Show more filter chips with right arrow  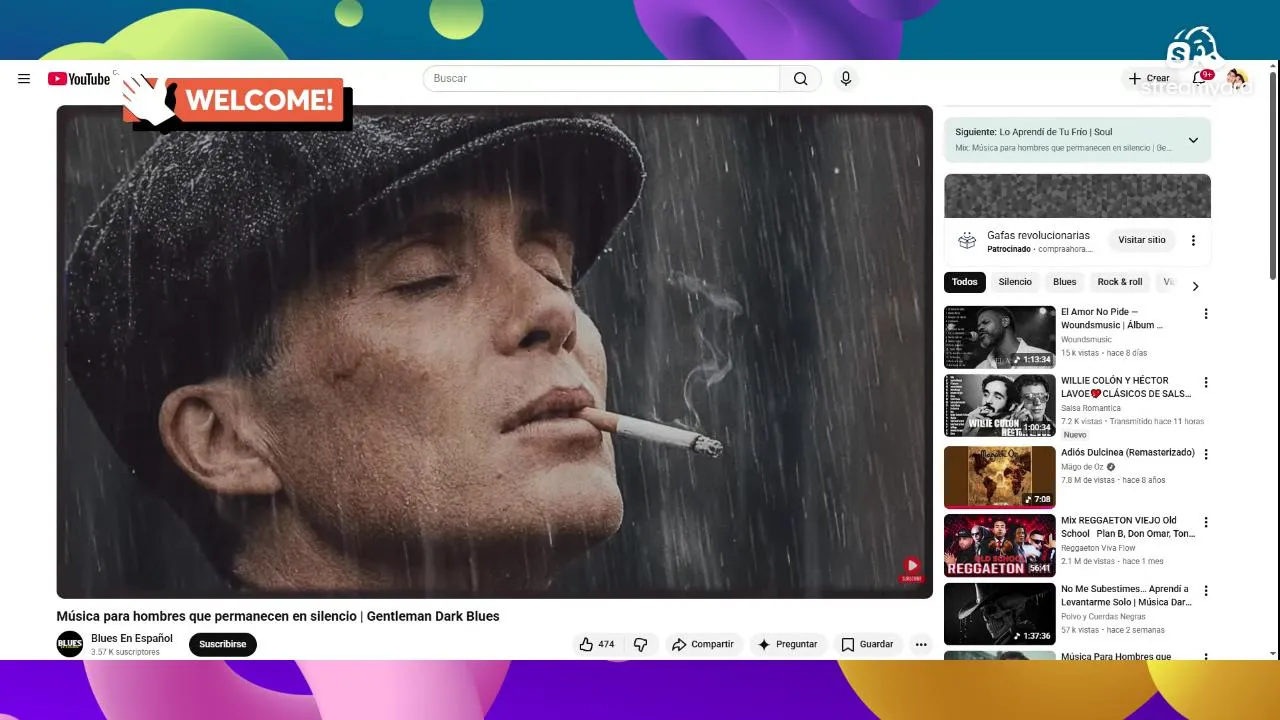point(1195,286)
